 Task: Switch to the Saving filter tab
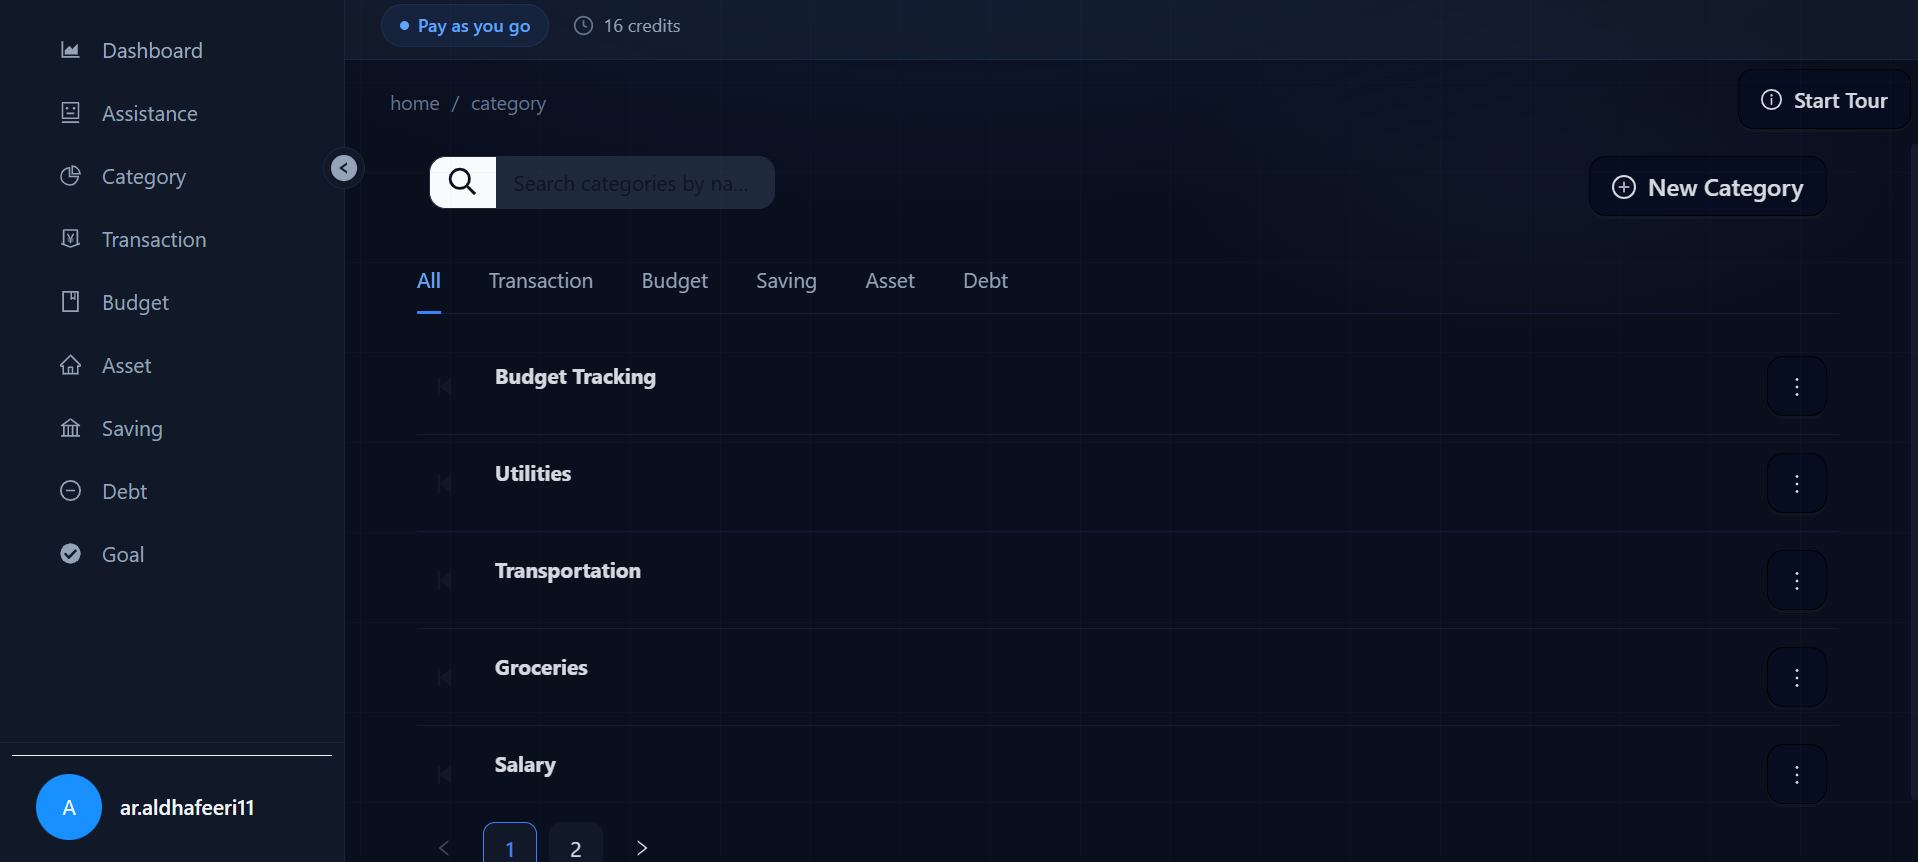coord(786,281)
